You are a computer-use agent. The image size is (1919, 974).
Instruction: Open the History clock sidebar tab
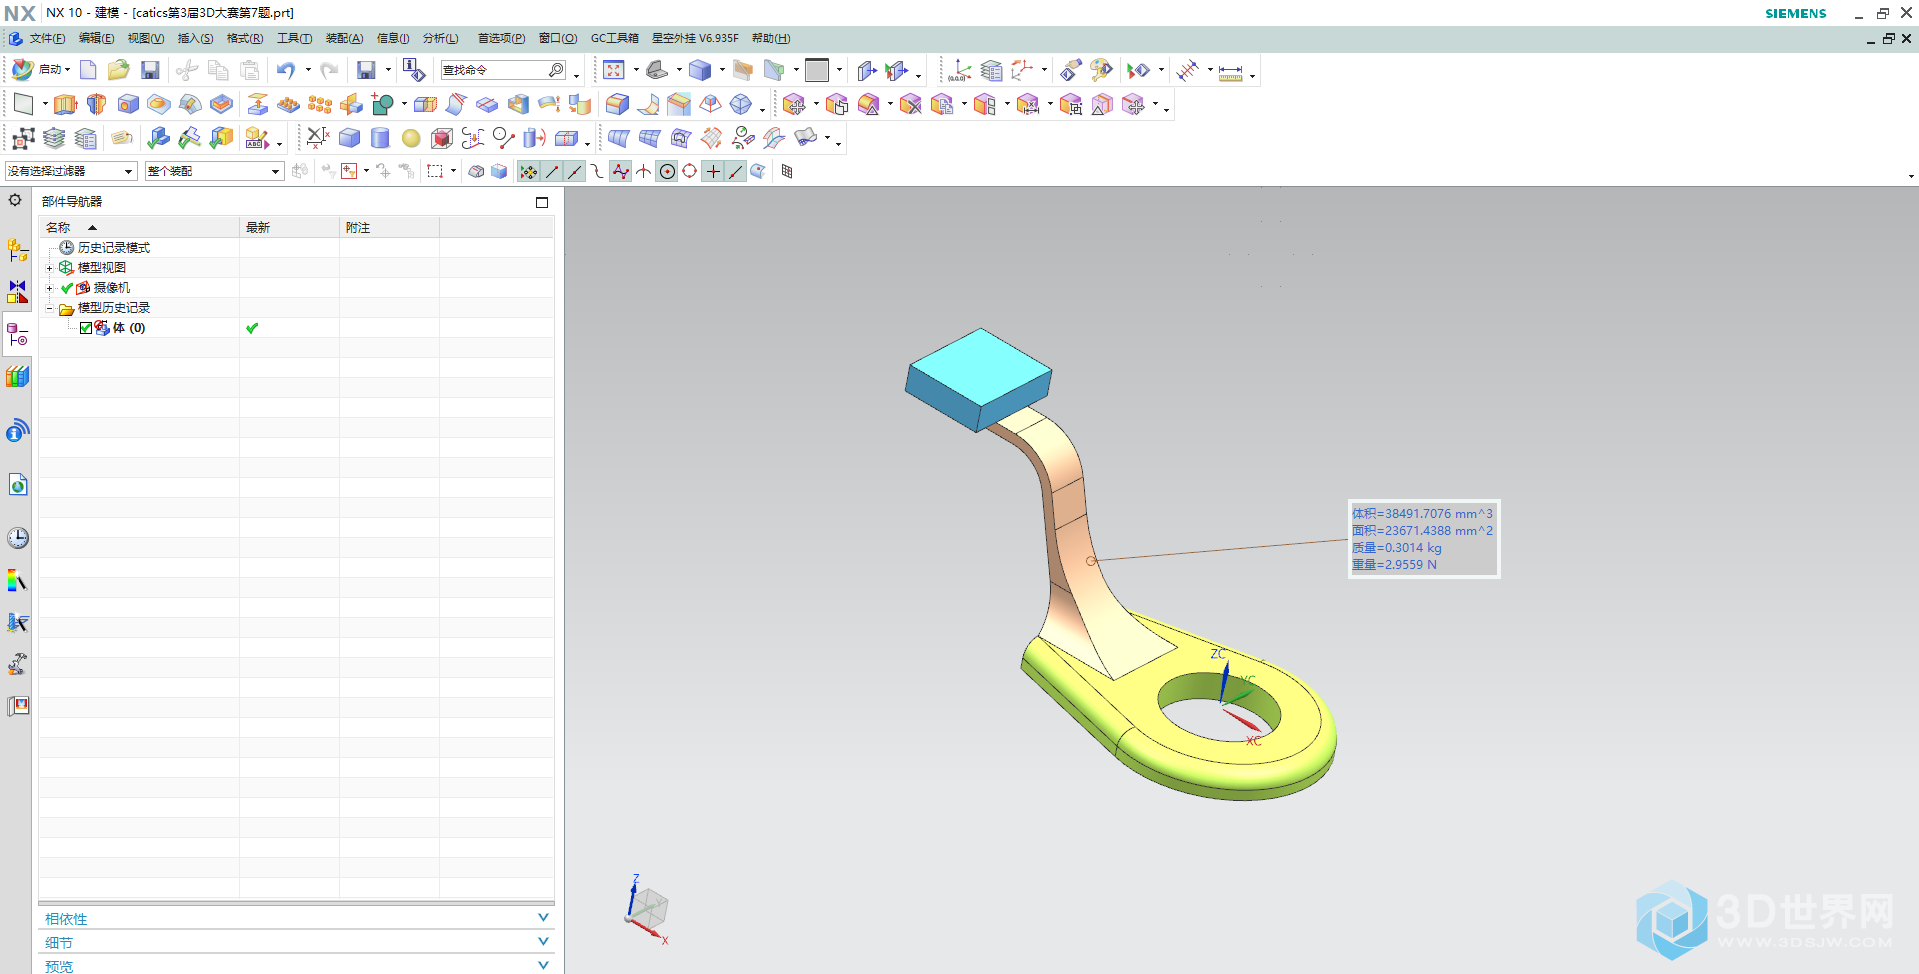point(18,538)
